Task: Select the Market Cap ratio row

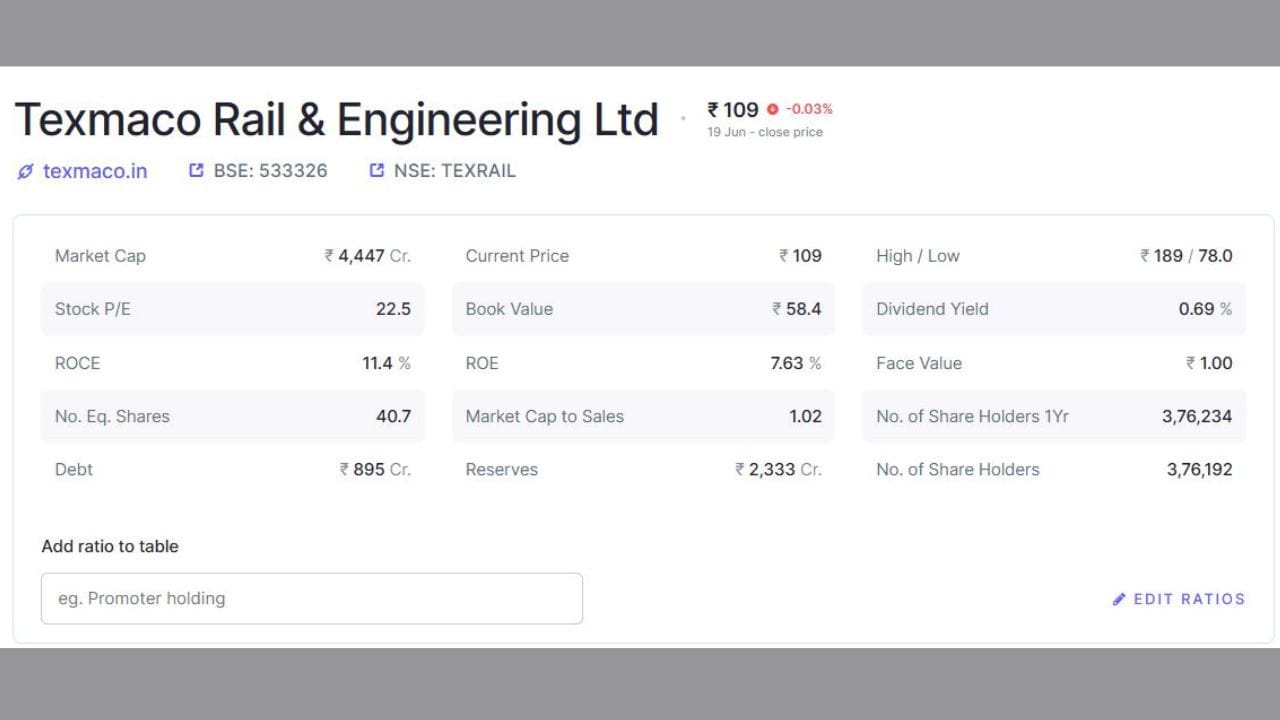Action: point(233,256)
